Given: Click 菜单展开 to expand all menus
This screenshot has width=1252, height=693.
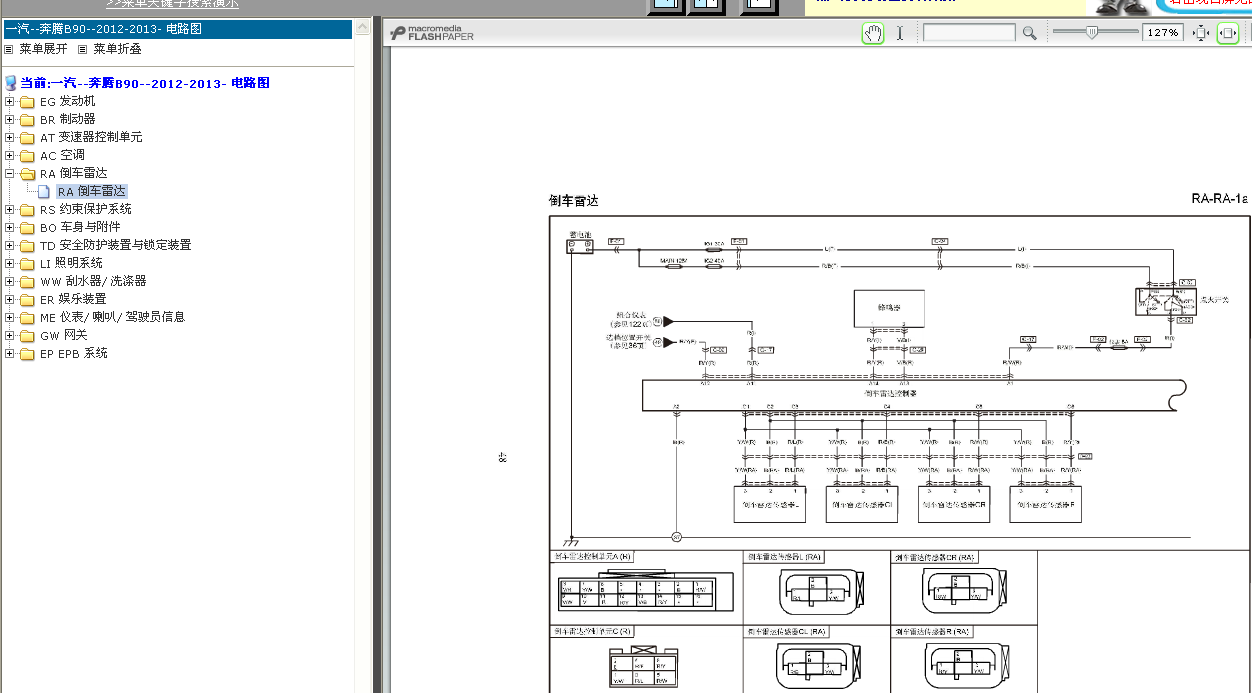Looking at the screenshot, I should click(x=43, y=48).
